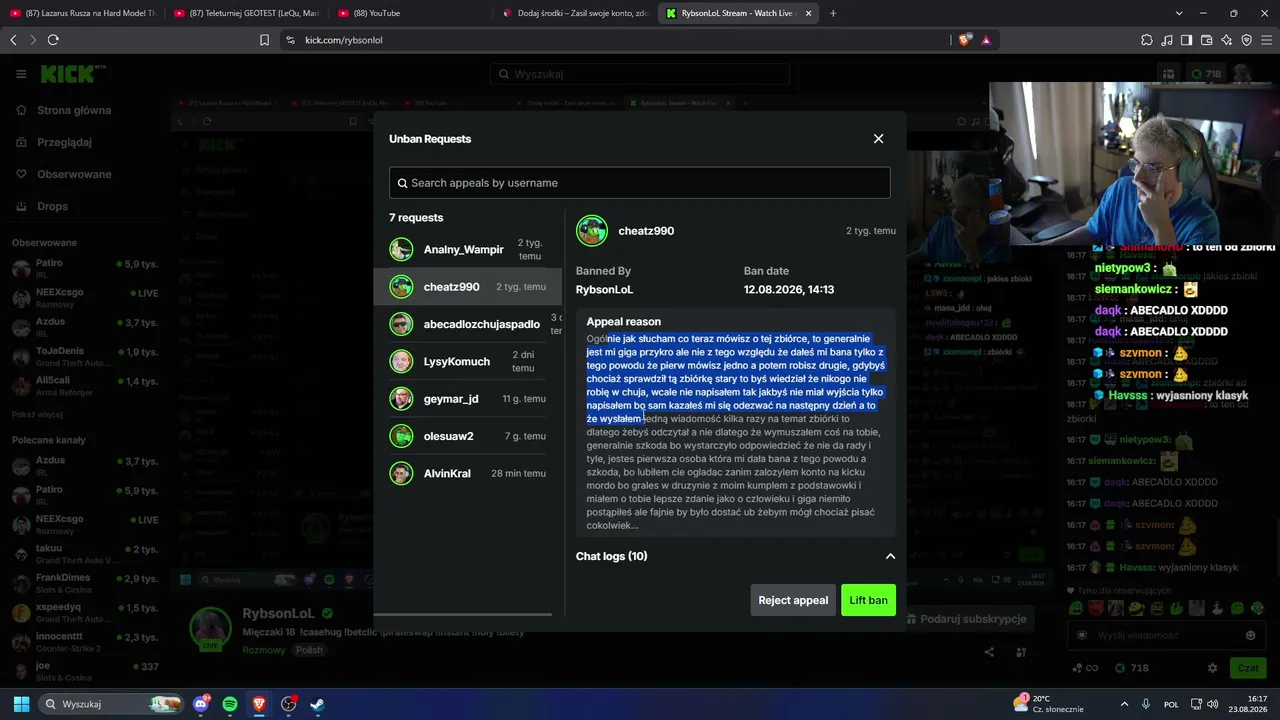Screen dimensions: 1280x720
Task: Open Spotify from the taskbar
Action: [x=230, y=704]
